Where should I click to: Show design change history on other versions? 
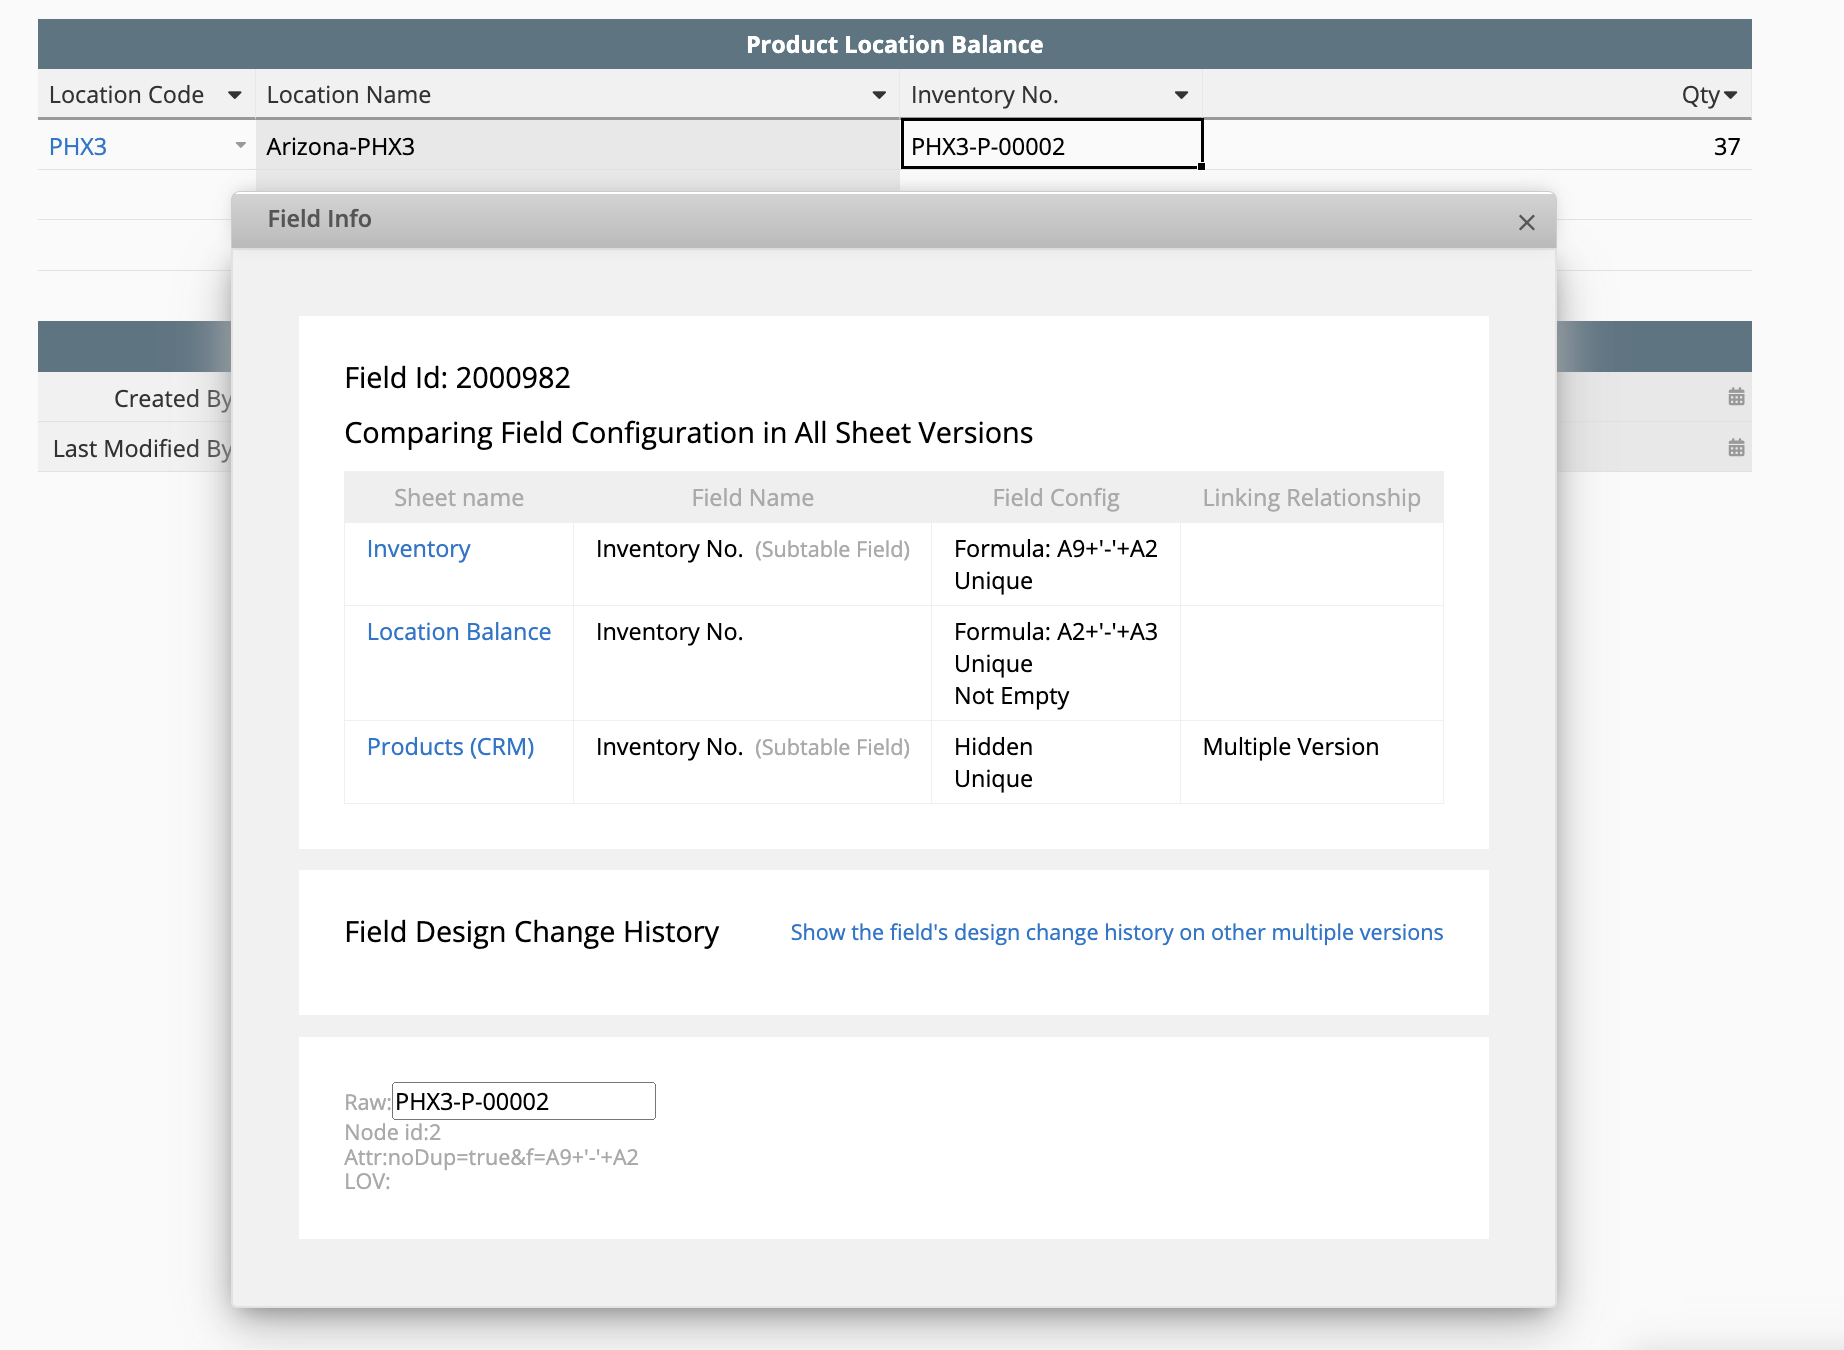coord(1116,932)
